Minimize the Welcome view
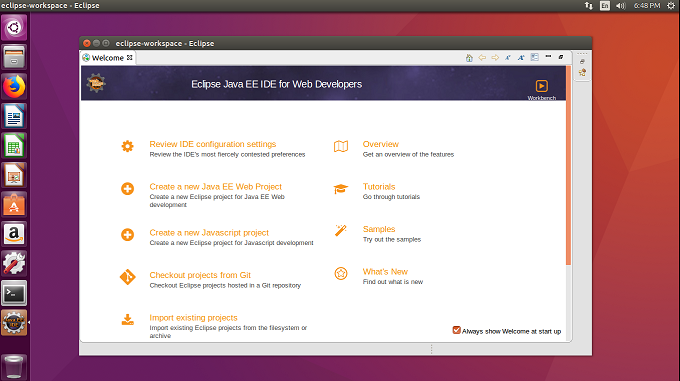Screen dimensions: 680x381 tap(548, 57)
